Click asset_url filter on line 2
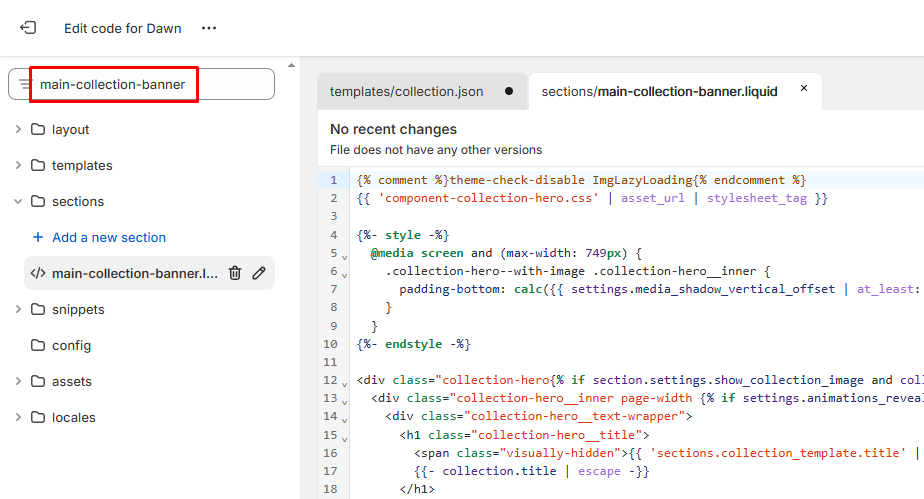 tap(653, 198)
